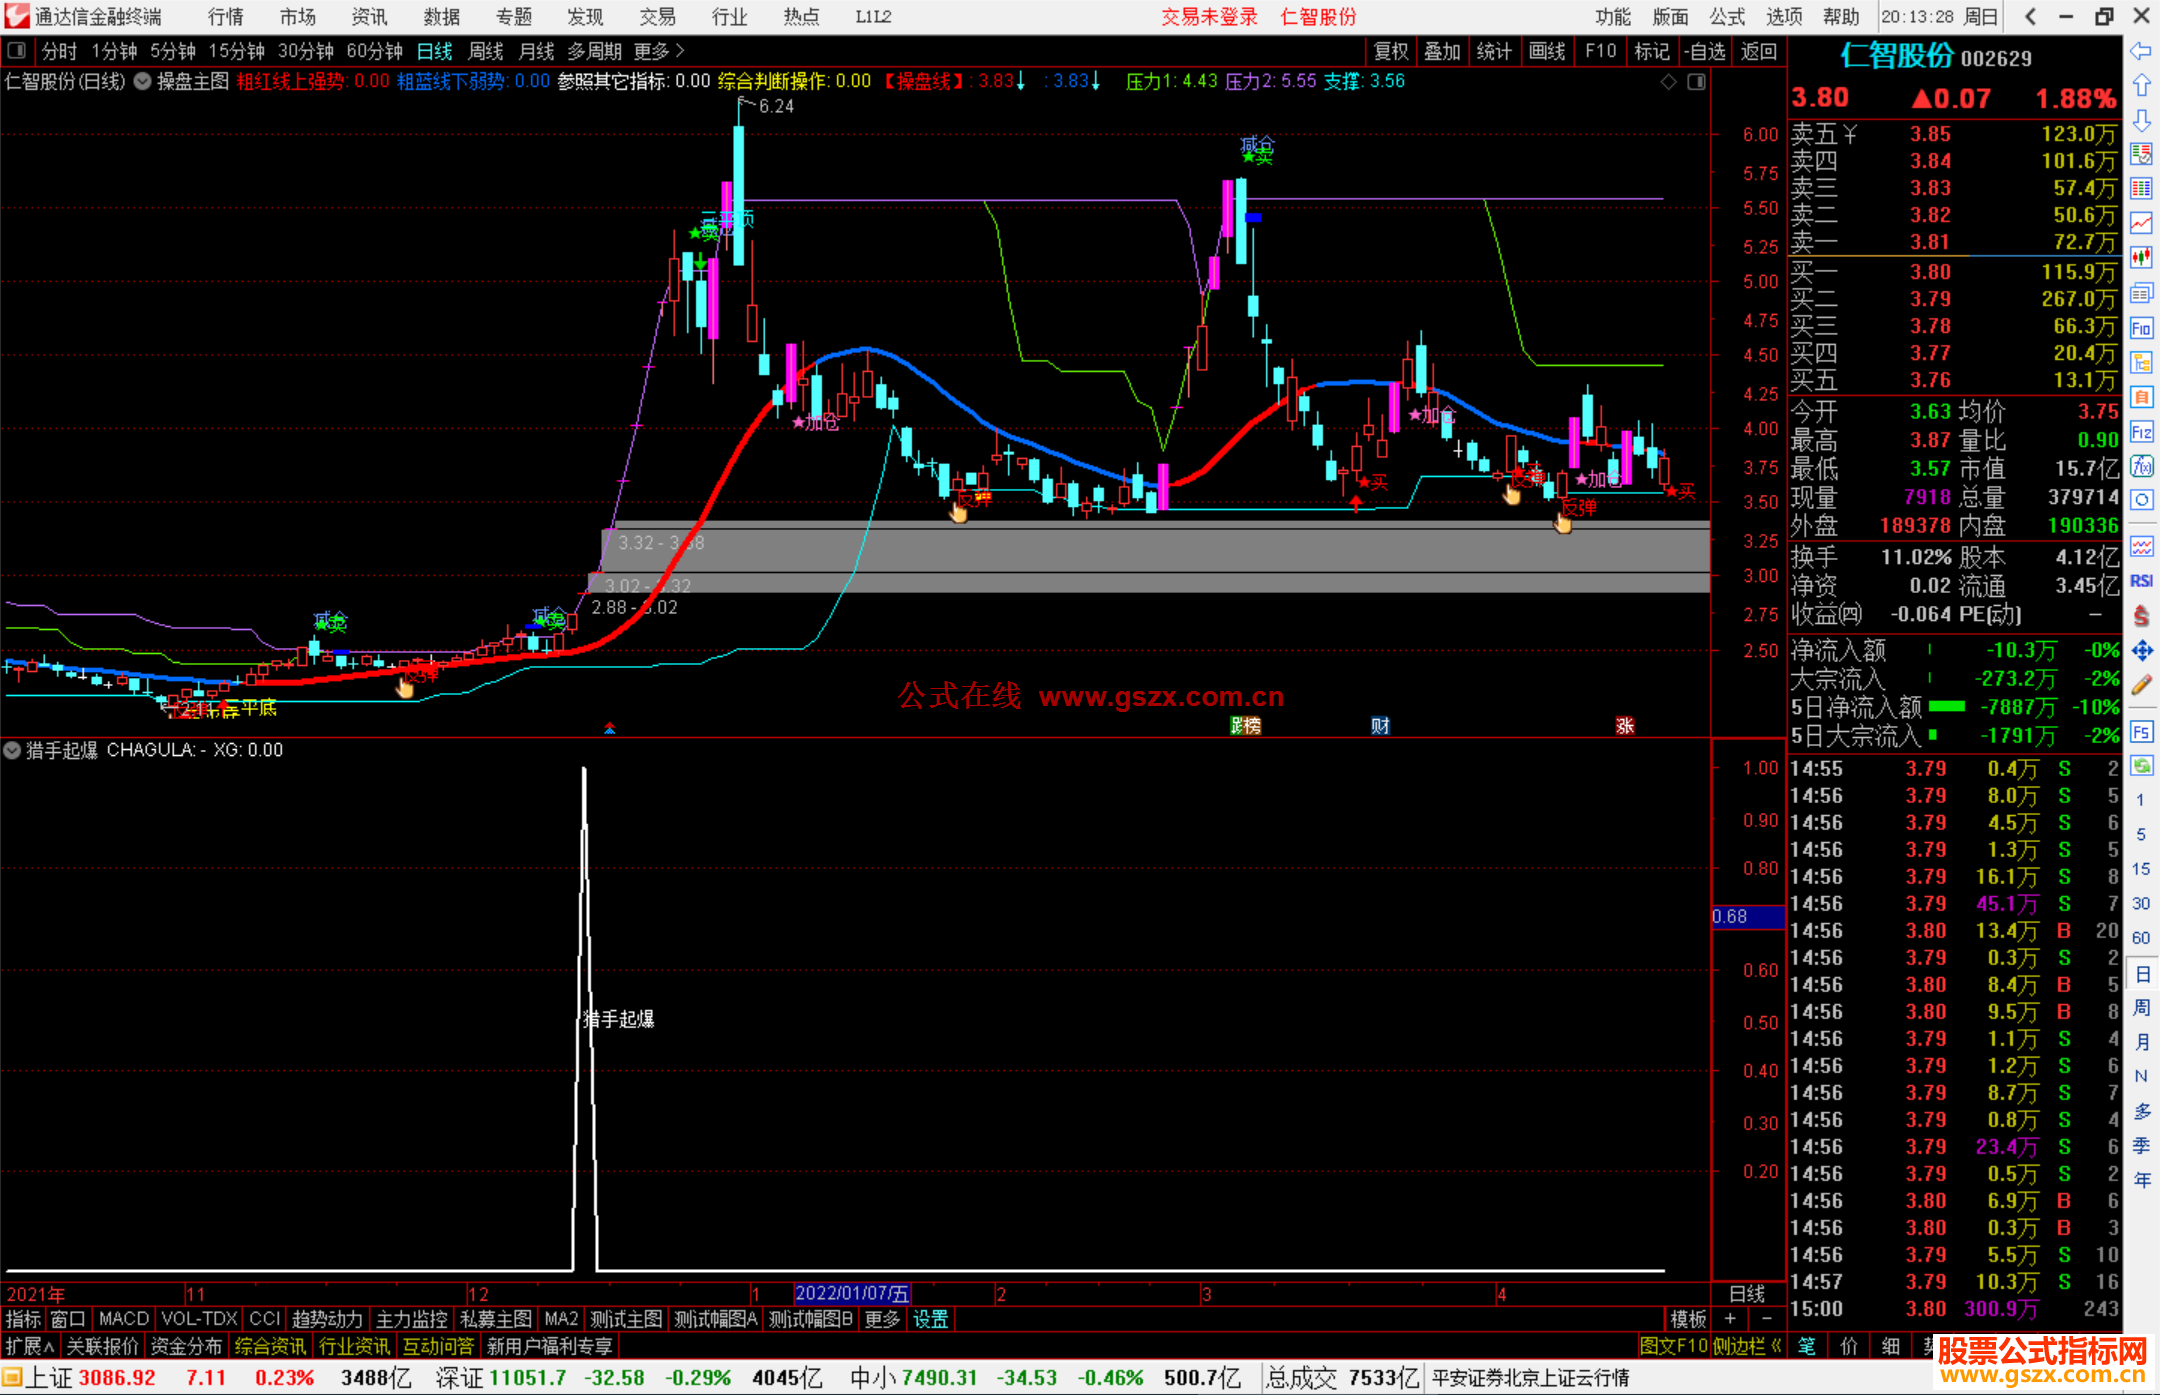Image resolution: width=2160 pixels, height=1395 pixels.
Task: Click the 2022/01/07 date marker on timeline
Action: (x=852, y=1294)
